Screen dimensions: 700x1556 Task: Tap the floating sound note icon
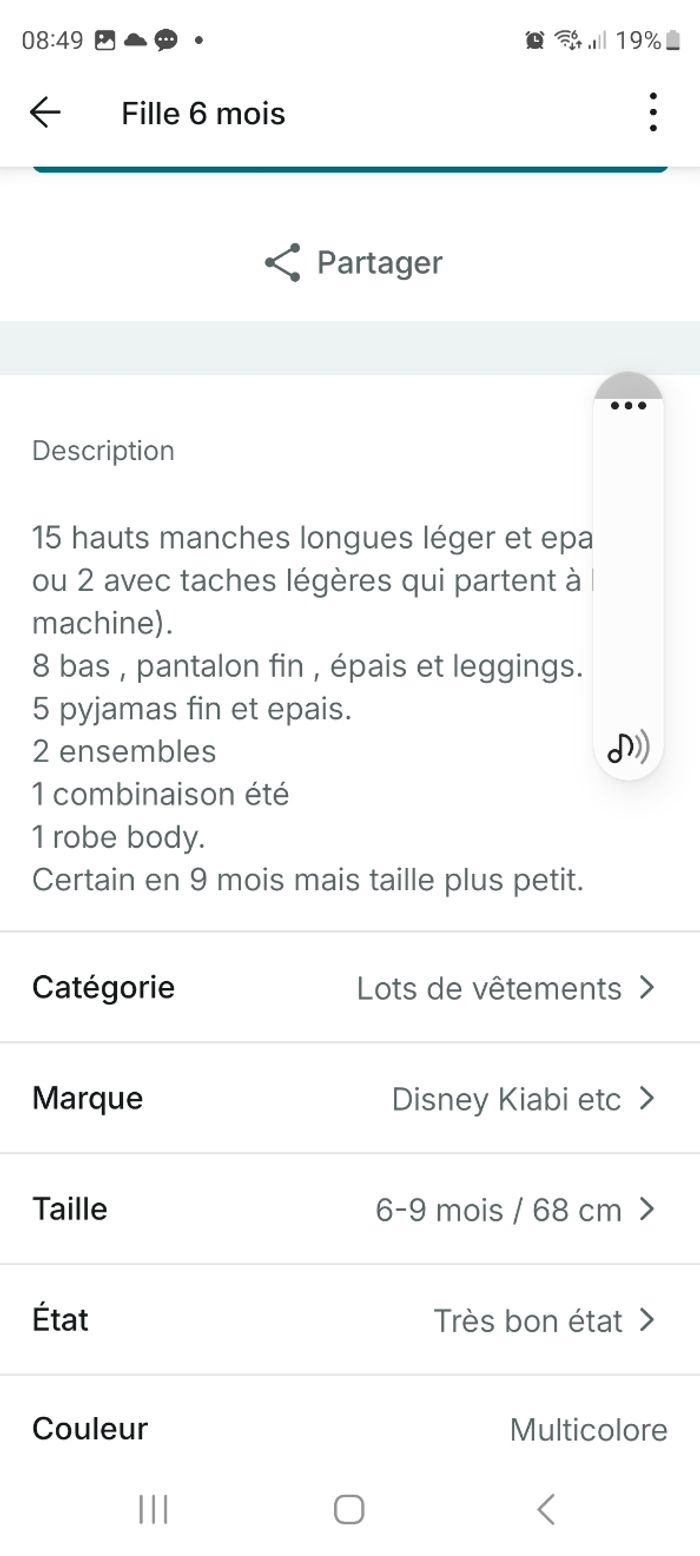628,746
